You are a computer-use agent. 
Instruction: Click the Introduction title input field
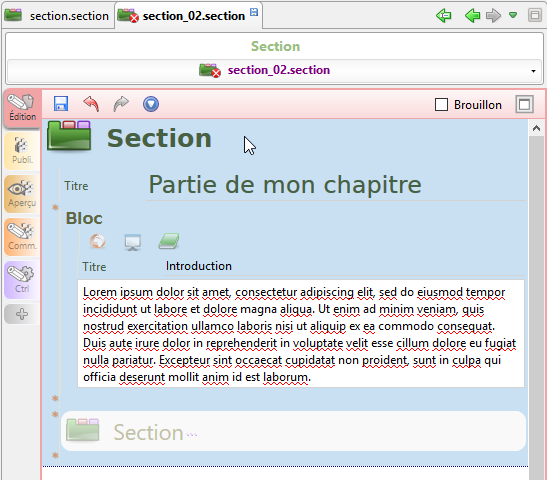(344, 266)
